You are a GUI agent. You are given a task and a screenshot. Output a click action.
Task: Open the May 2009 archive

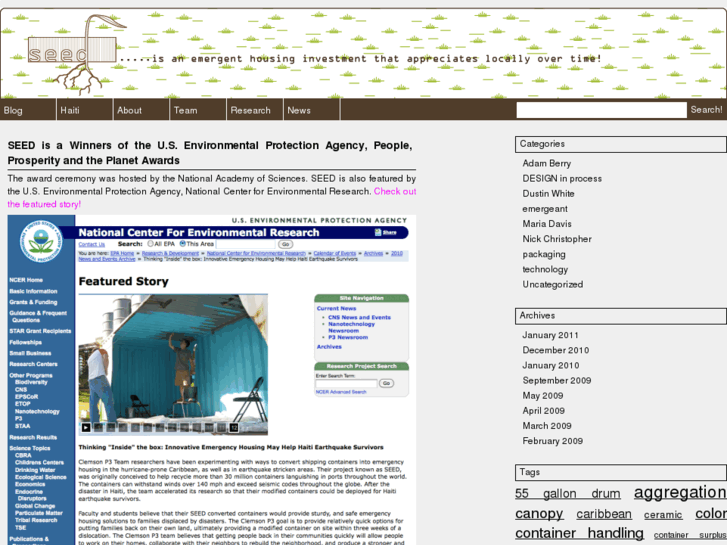(x=542, y=396)
